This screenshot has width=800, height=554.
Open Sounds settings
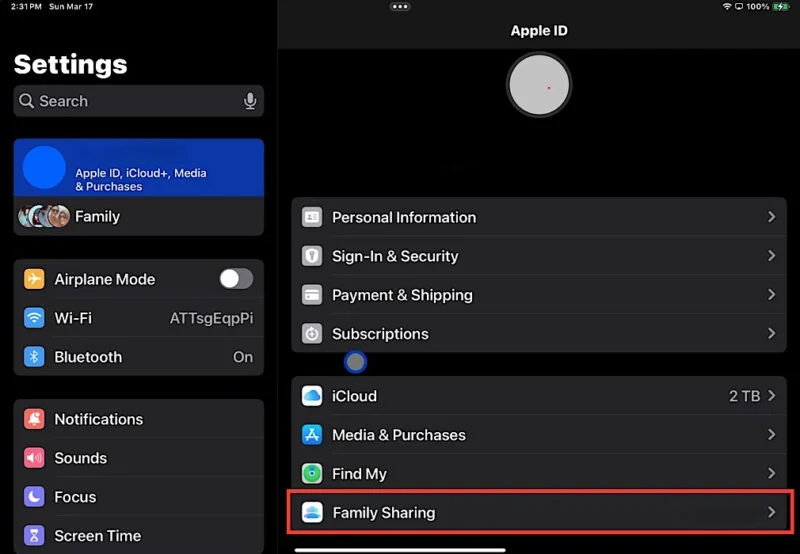139,458
